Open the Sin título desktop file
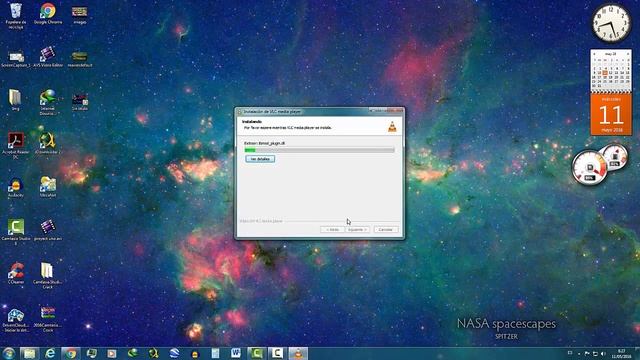 pos(80,102)
